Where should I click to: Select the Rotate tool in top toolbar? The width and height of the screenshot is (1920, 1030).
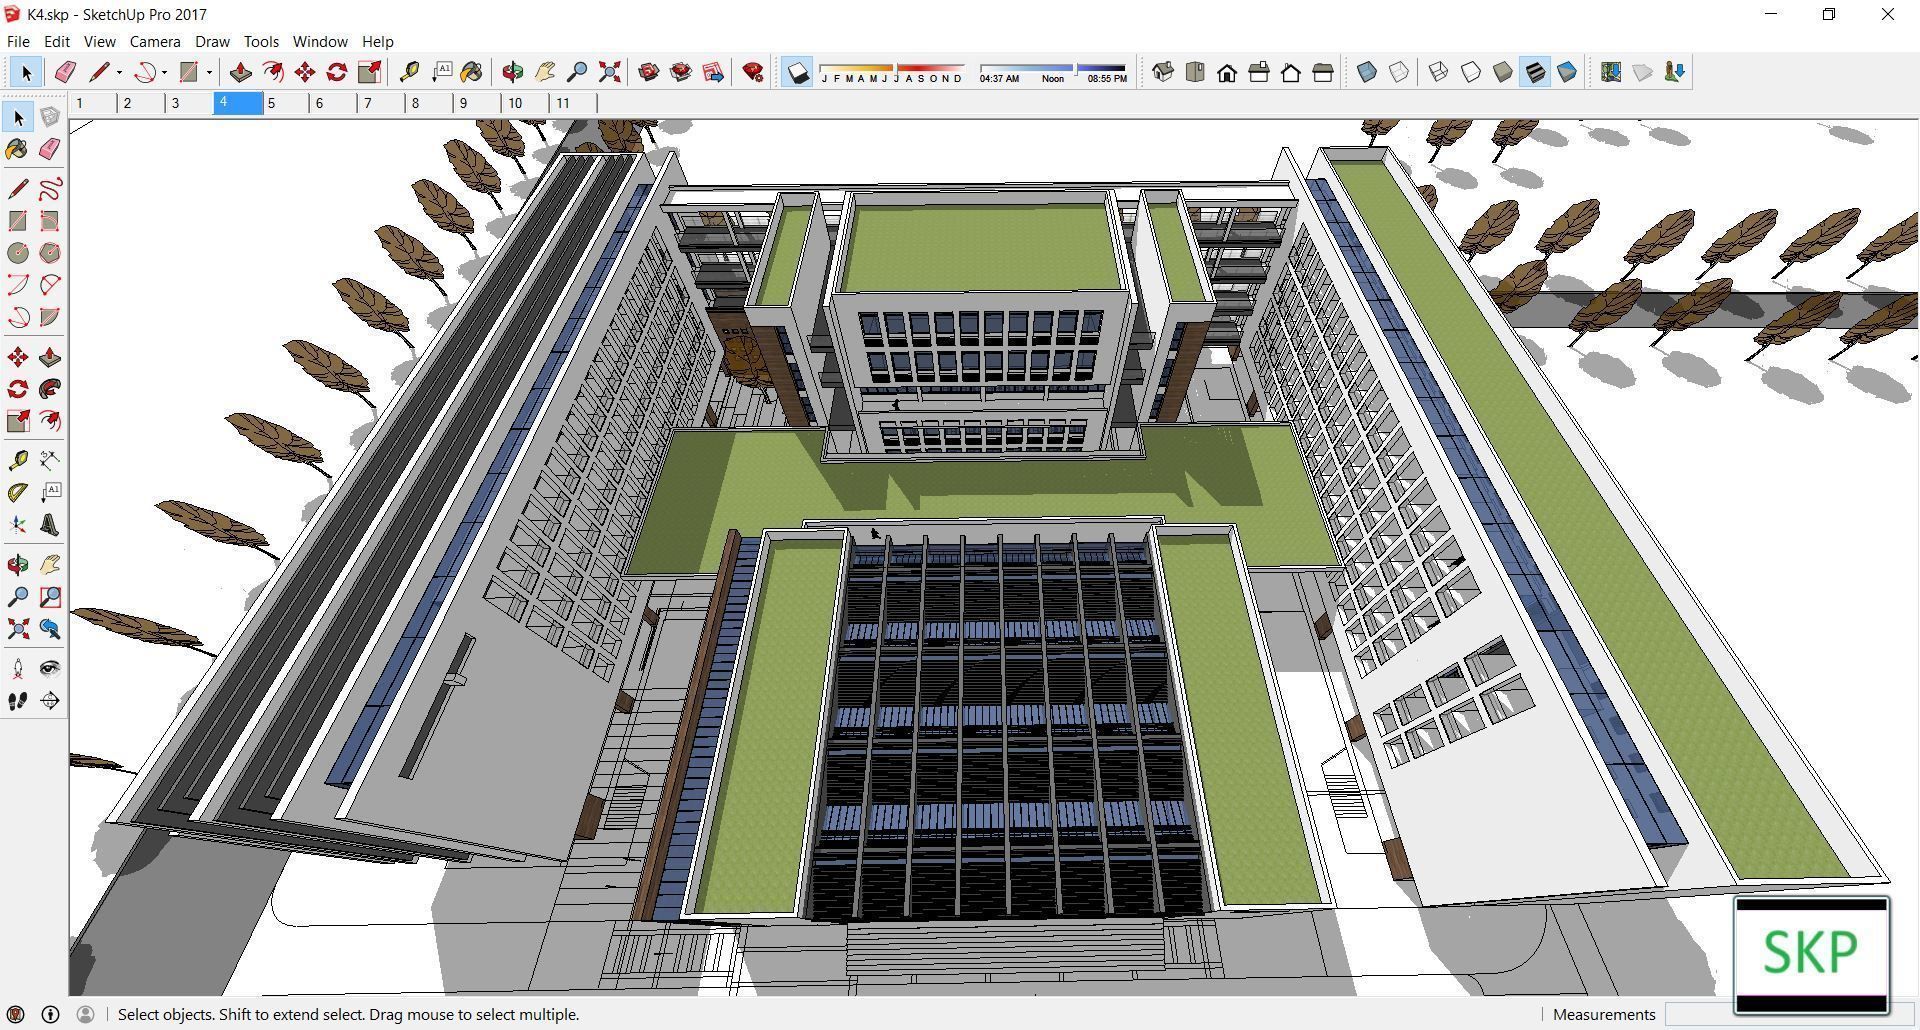[x=337, y=72]
